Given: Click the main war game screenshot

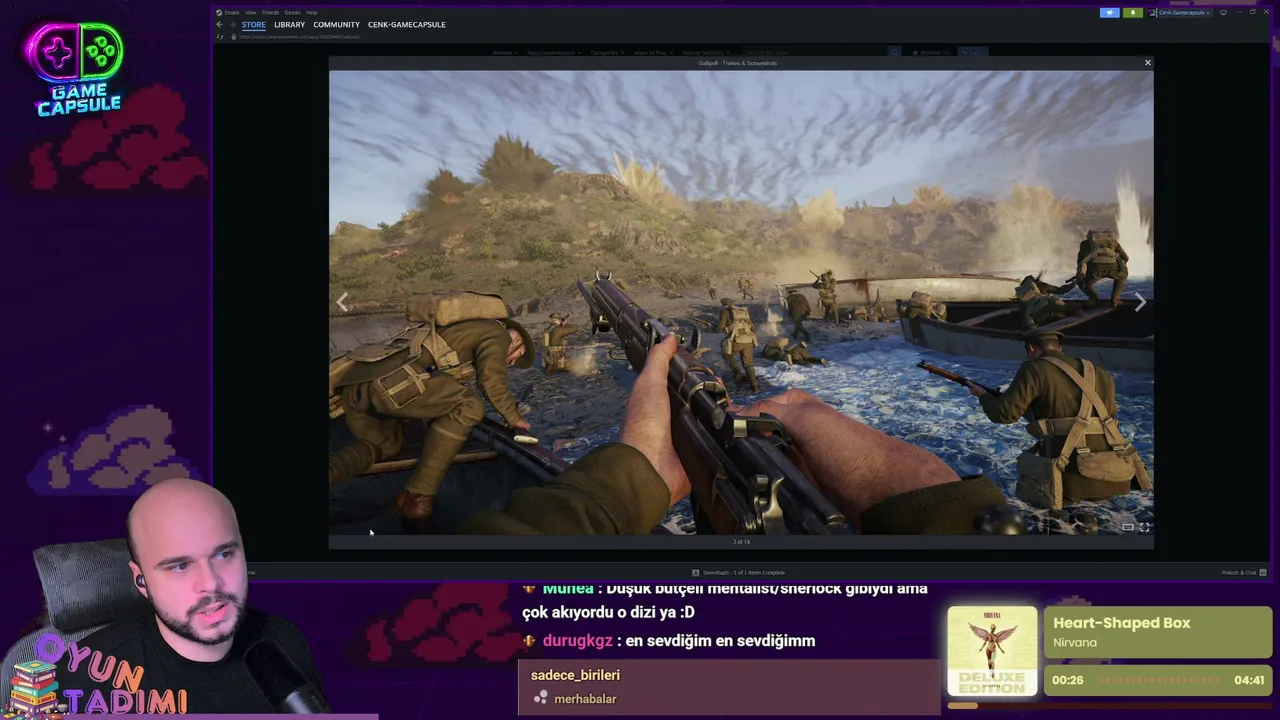Looking at the screenshot, I should point(741,302).
